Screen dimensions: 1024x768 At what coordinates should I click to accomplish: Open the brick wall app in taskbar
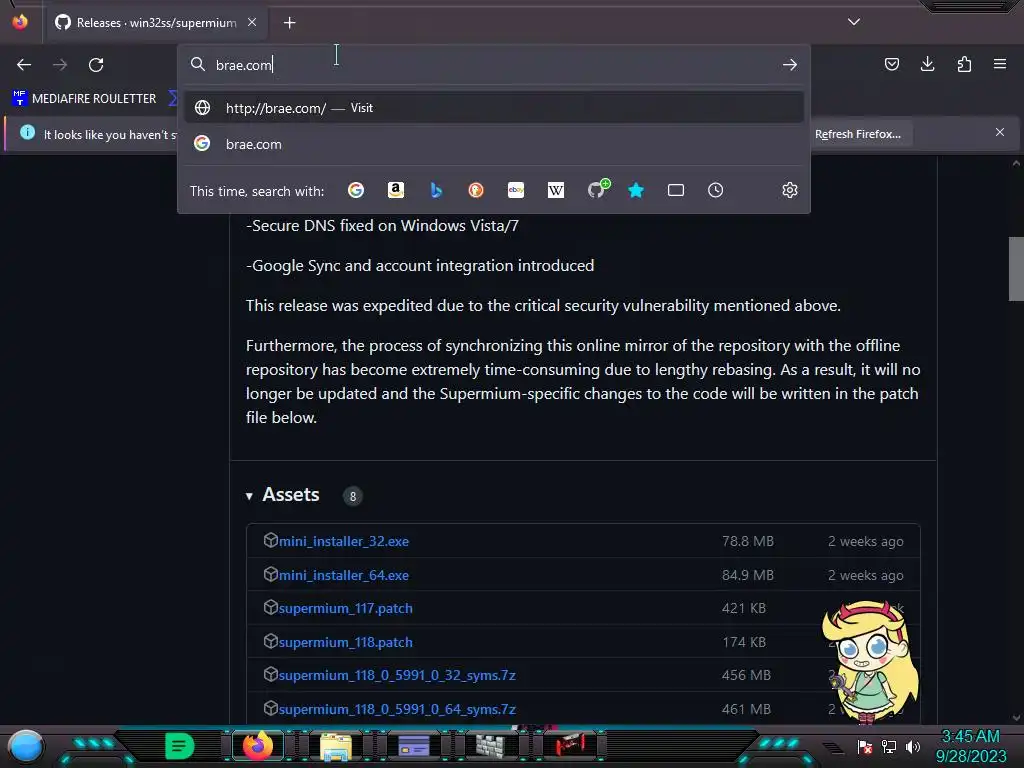tap(490, 745)
